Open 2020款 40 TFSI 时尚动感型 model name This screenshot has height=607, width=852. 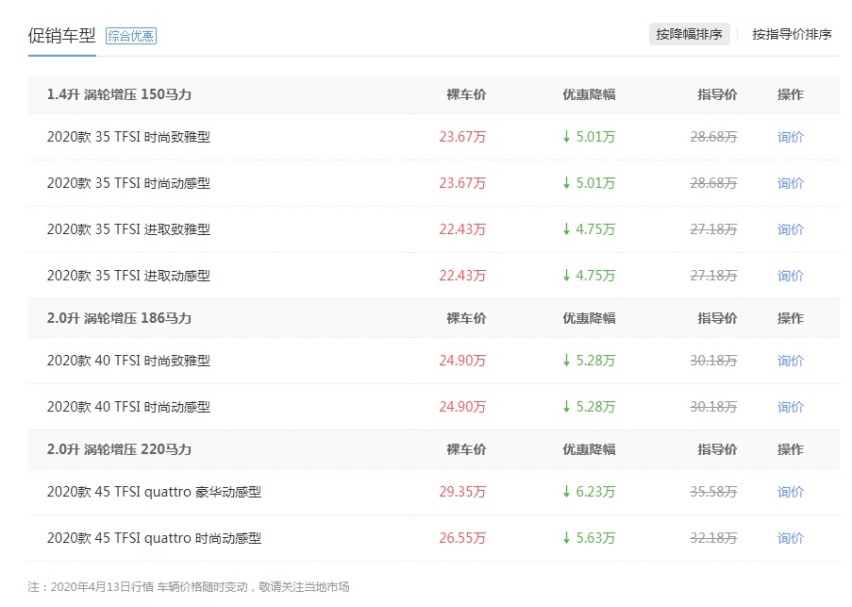click(128, 407)
